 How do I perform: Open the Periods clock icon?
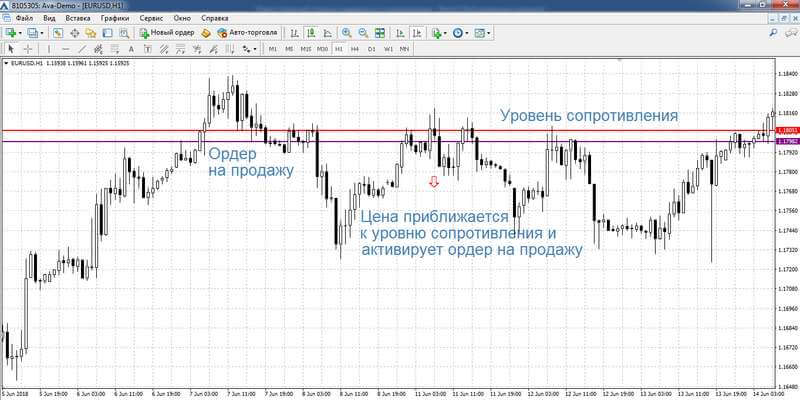pyautogui.click(x=458, y=33)
